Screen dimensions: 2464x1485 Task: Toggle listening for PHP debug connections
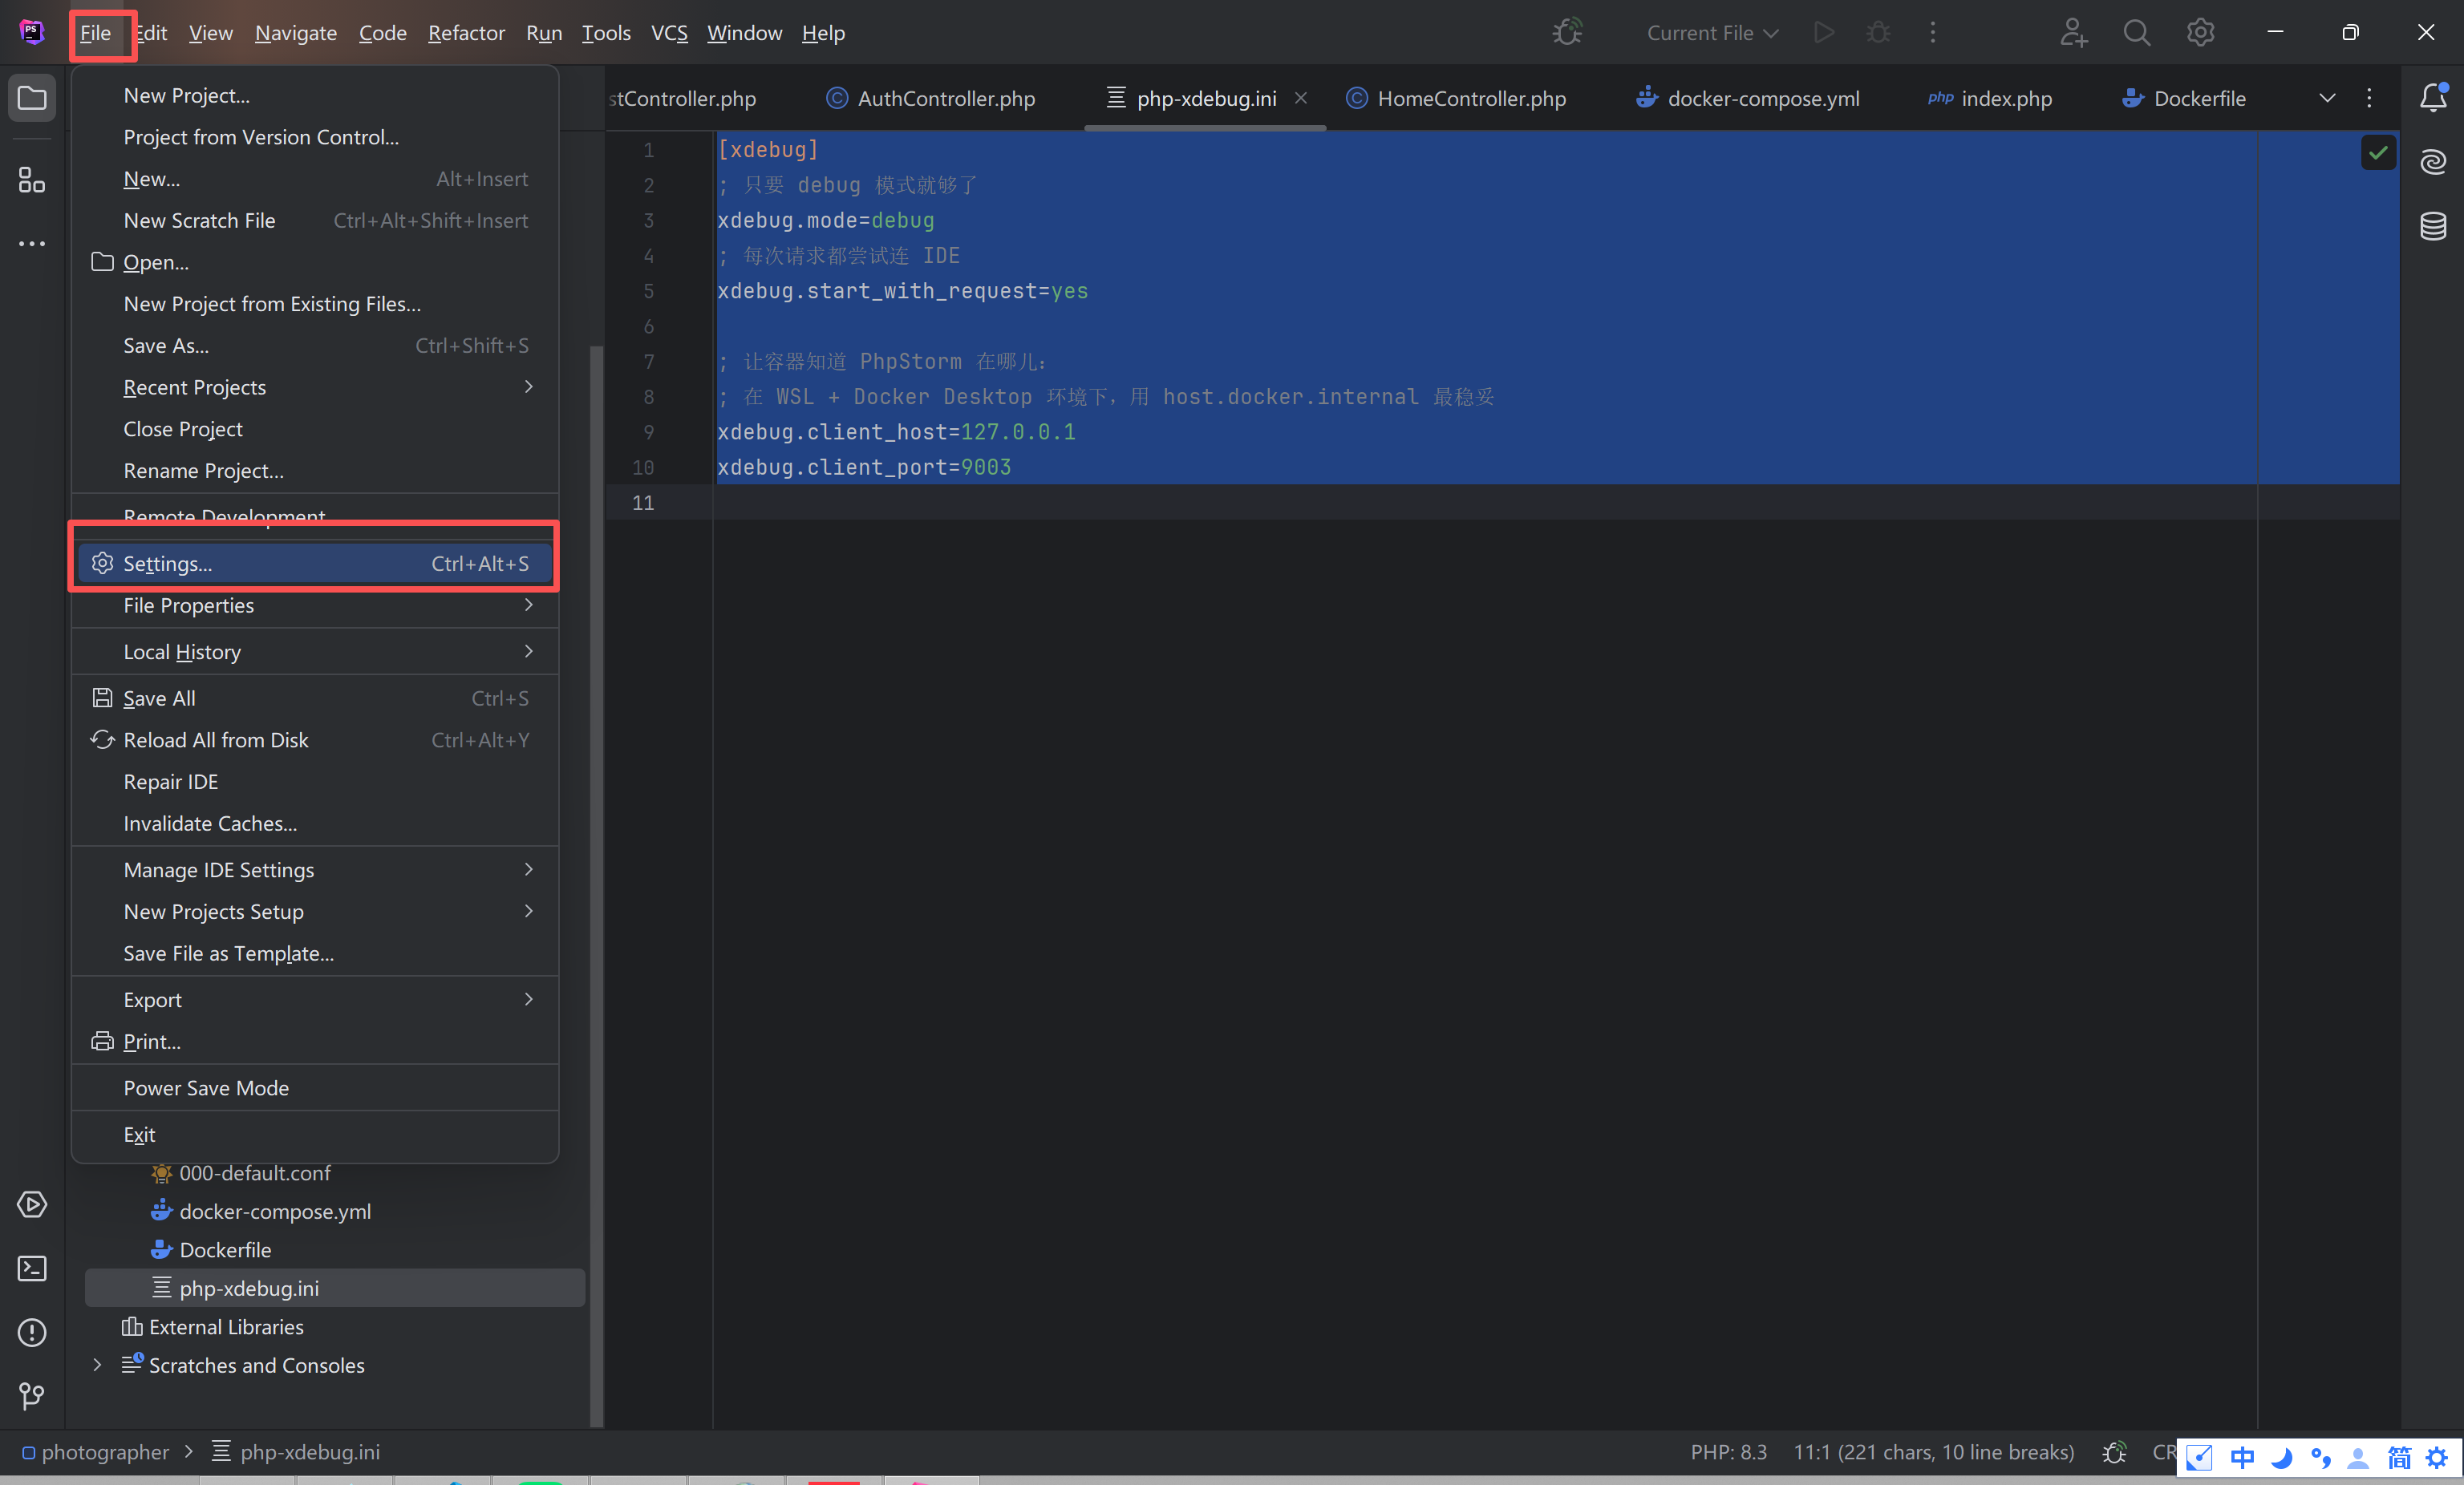click(x=1567, y=33)
